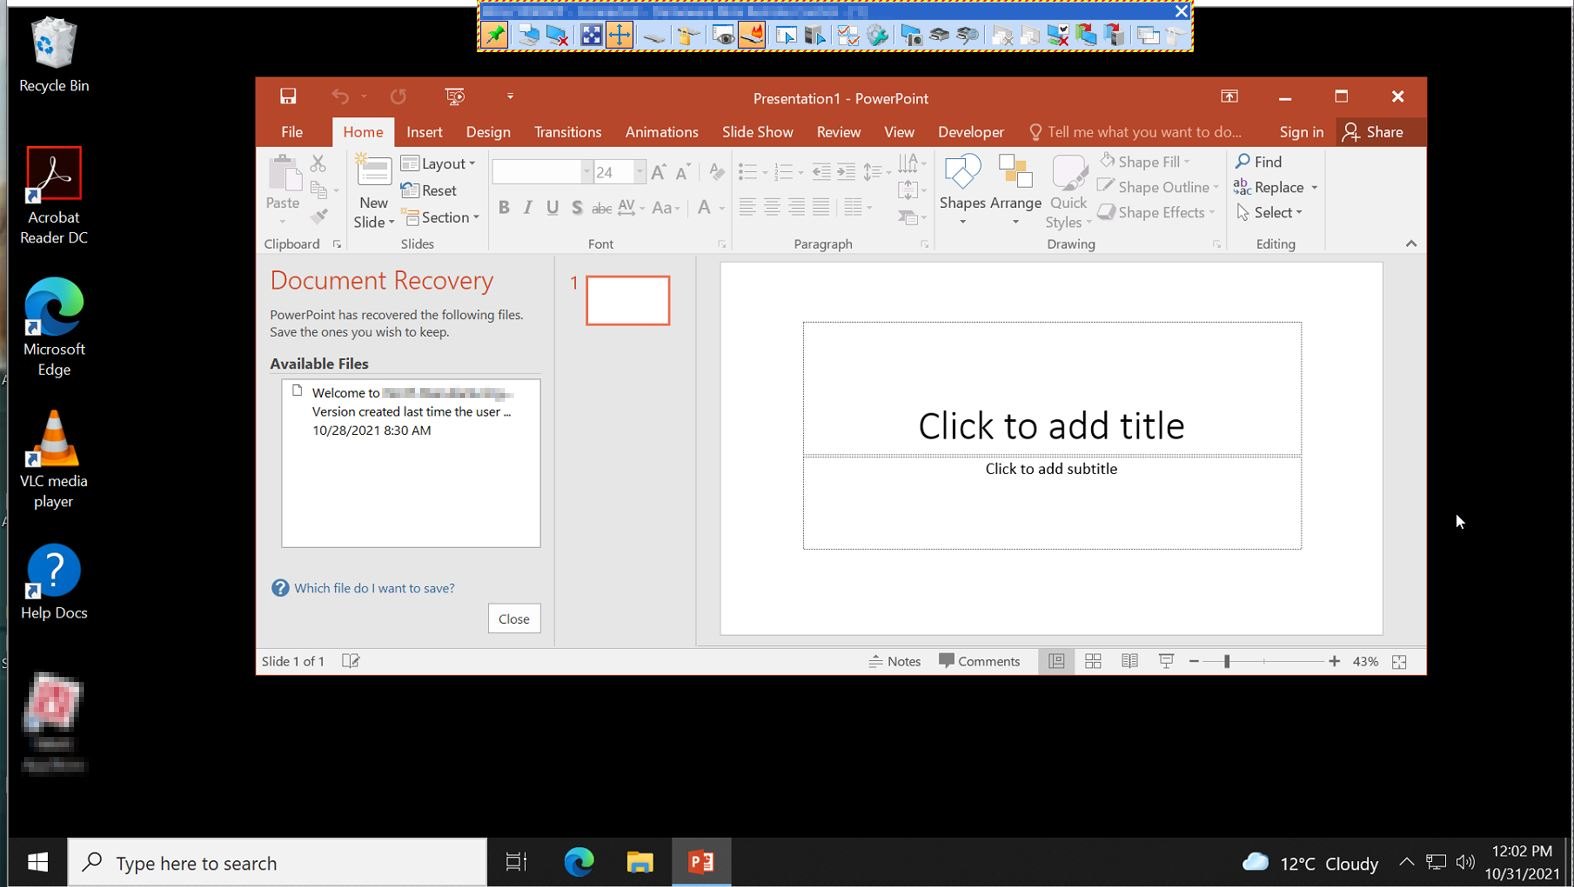Switch to Slide Sorter view
Screen dimensions: 1574x887
click(1093, 661)
